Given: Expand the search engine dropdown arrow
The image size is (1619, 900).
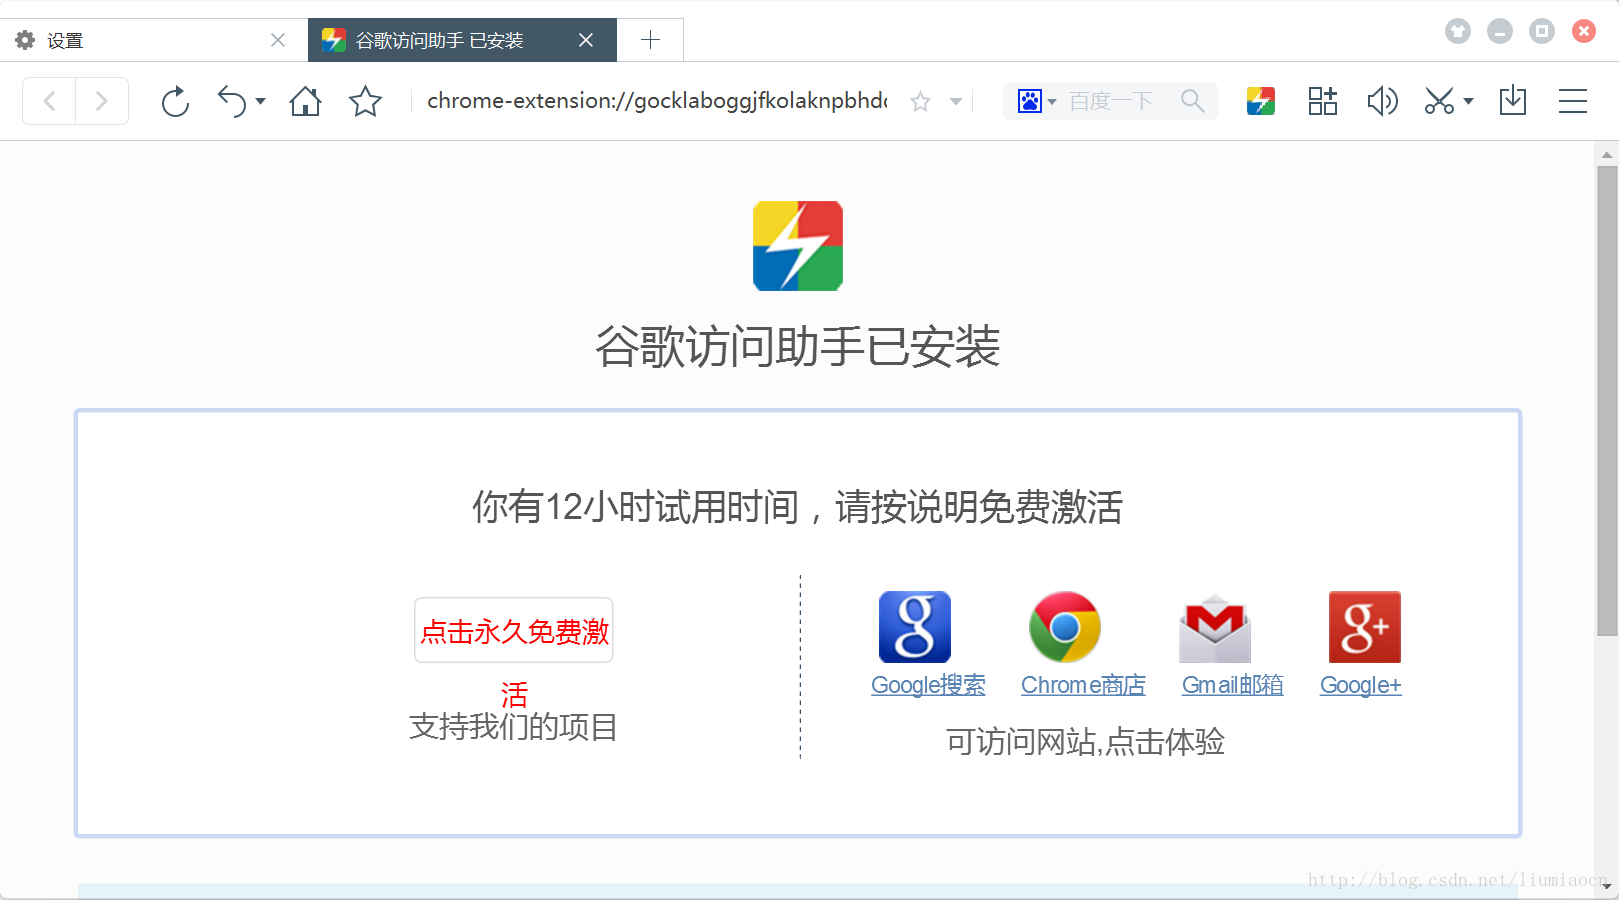Looking at the screenshot, I should 1052,102.
